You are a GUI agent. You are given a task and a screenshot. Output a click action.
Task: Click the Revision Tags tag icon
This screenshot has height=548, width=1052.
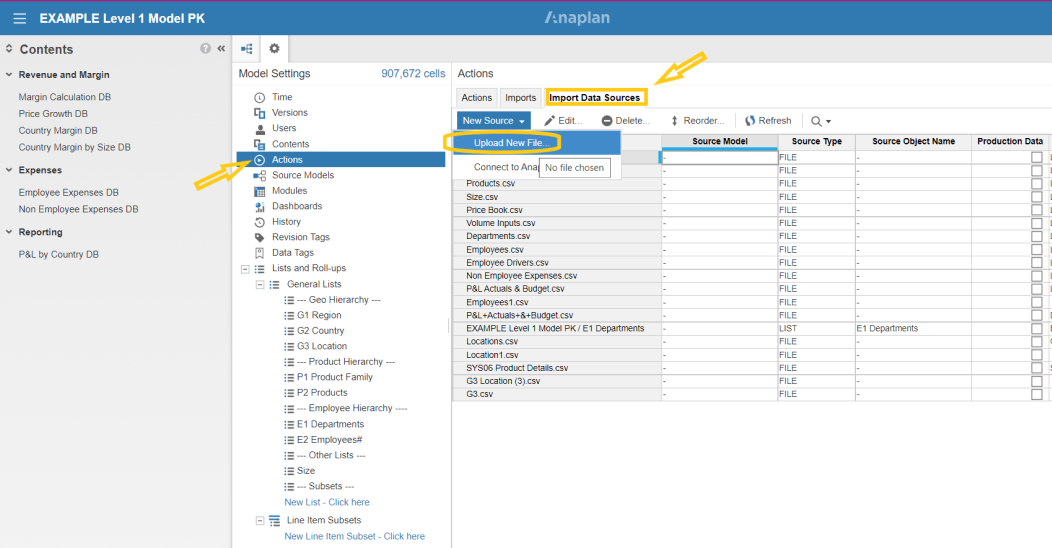[260, 237]
